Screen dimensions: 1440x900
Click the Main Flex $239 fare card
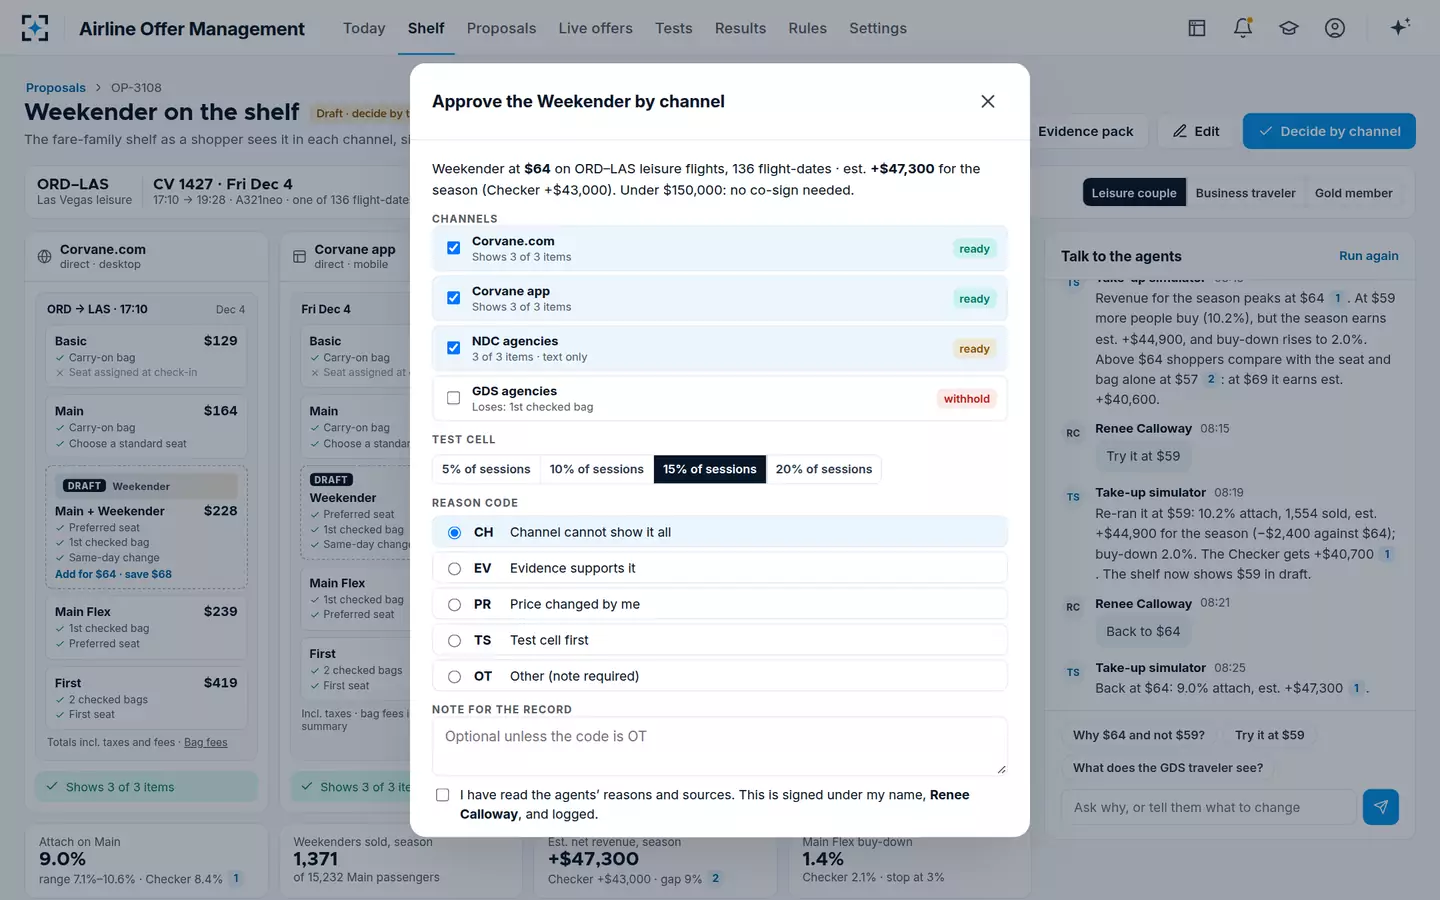(146, 627)
